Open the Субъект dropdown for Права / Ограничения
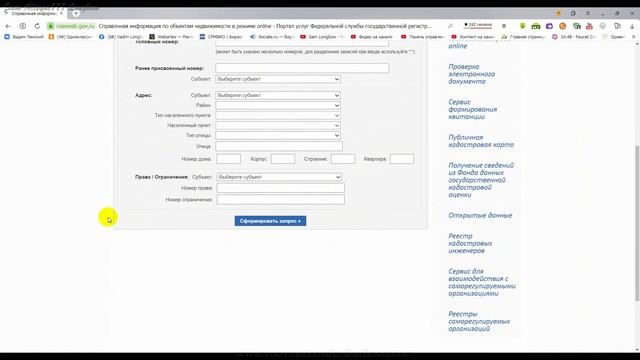The width and height of the screenshot is (640, 360). 280,177
